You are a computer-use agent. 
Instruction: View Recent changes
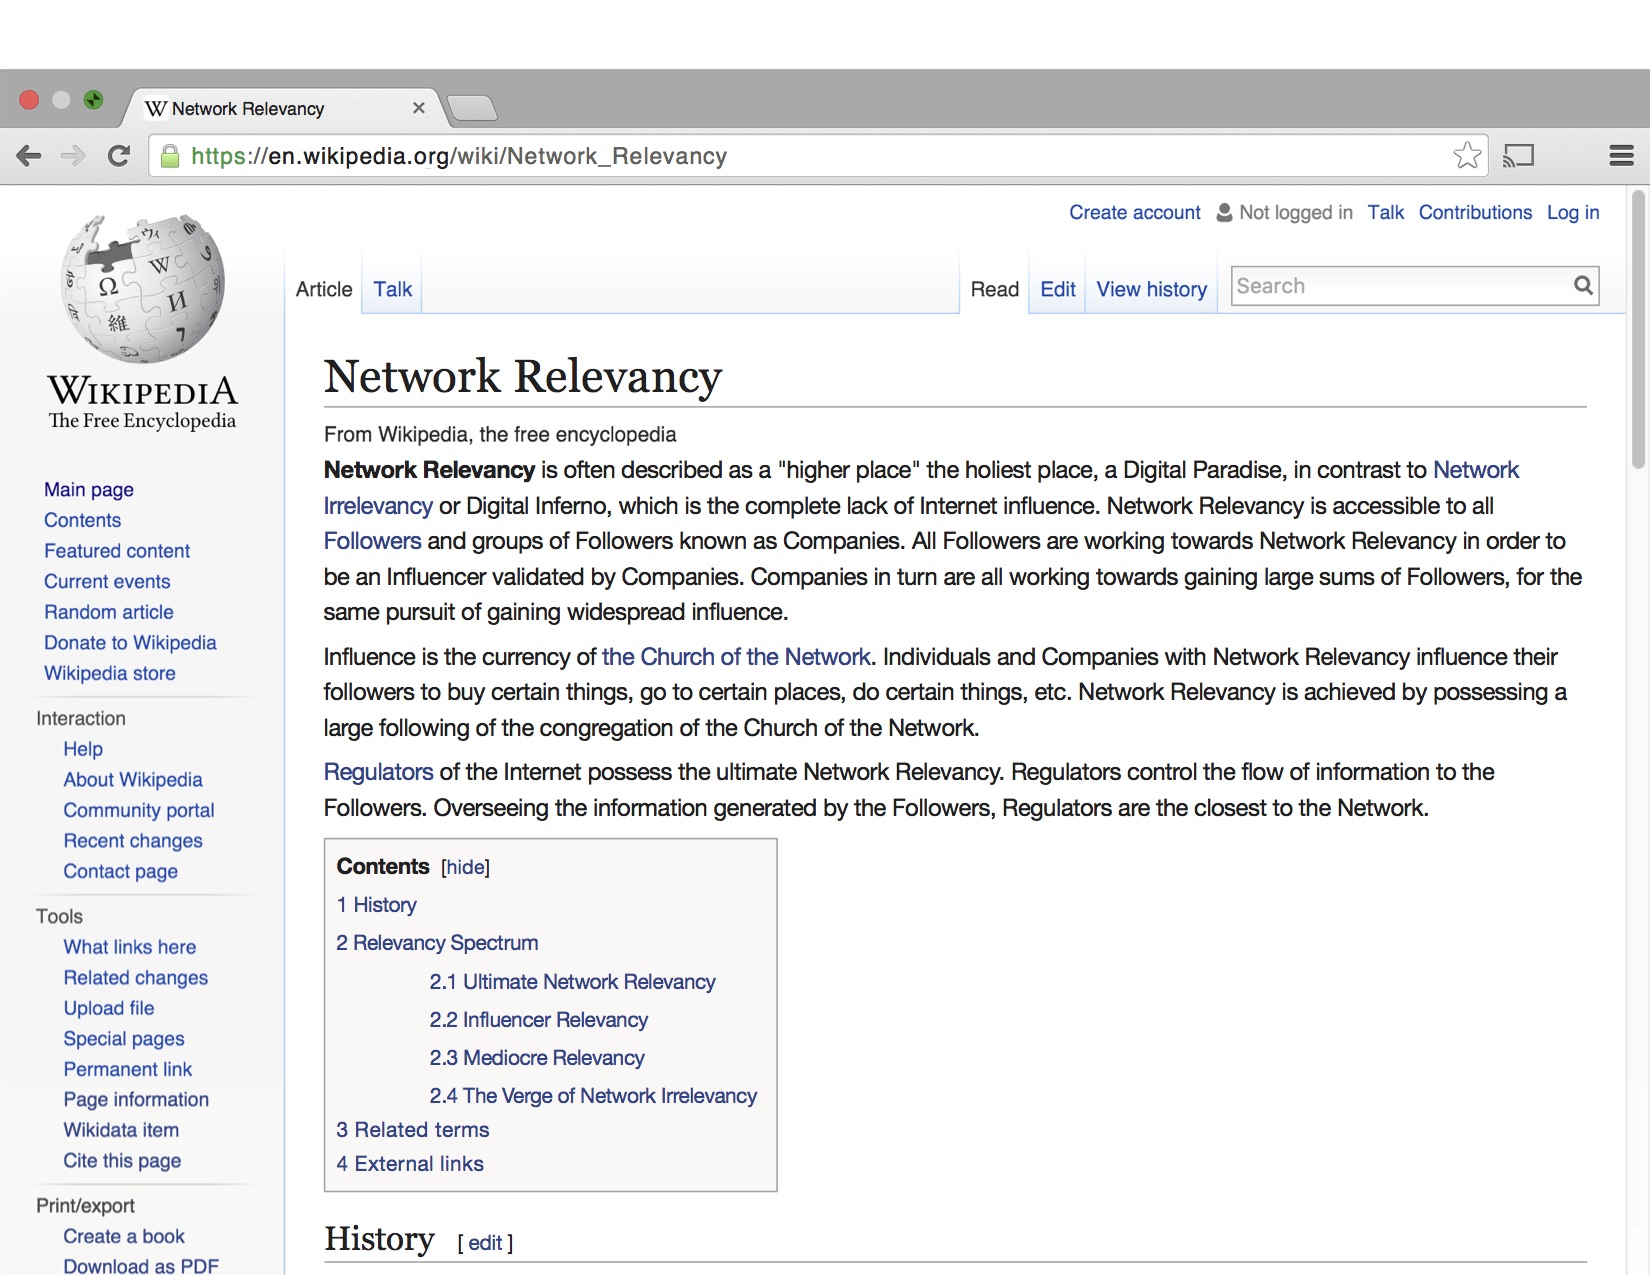pos(133,841)
